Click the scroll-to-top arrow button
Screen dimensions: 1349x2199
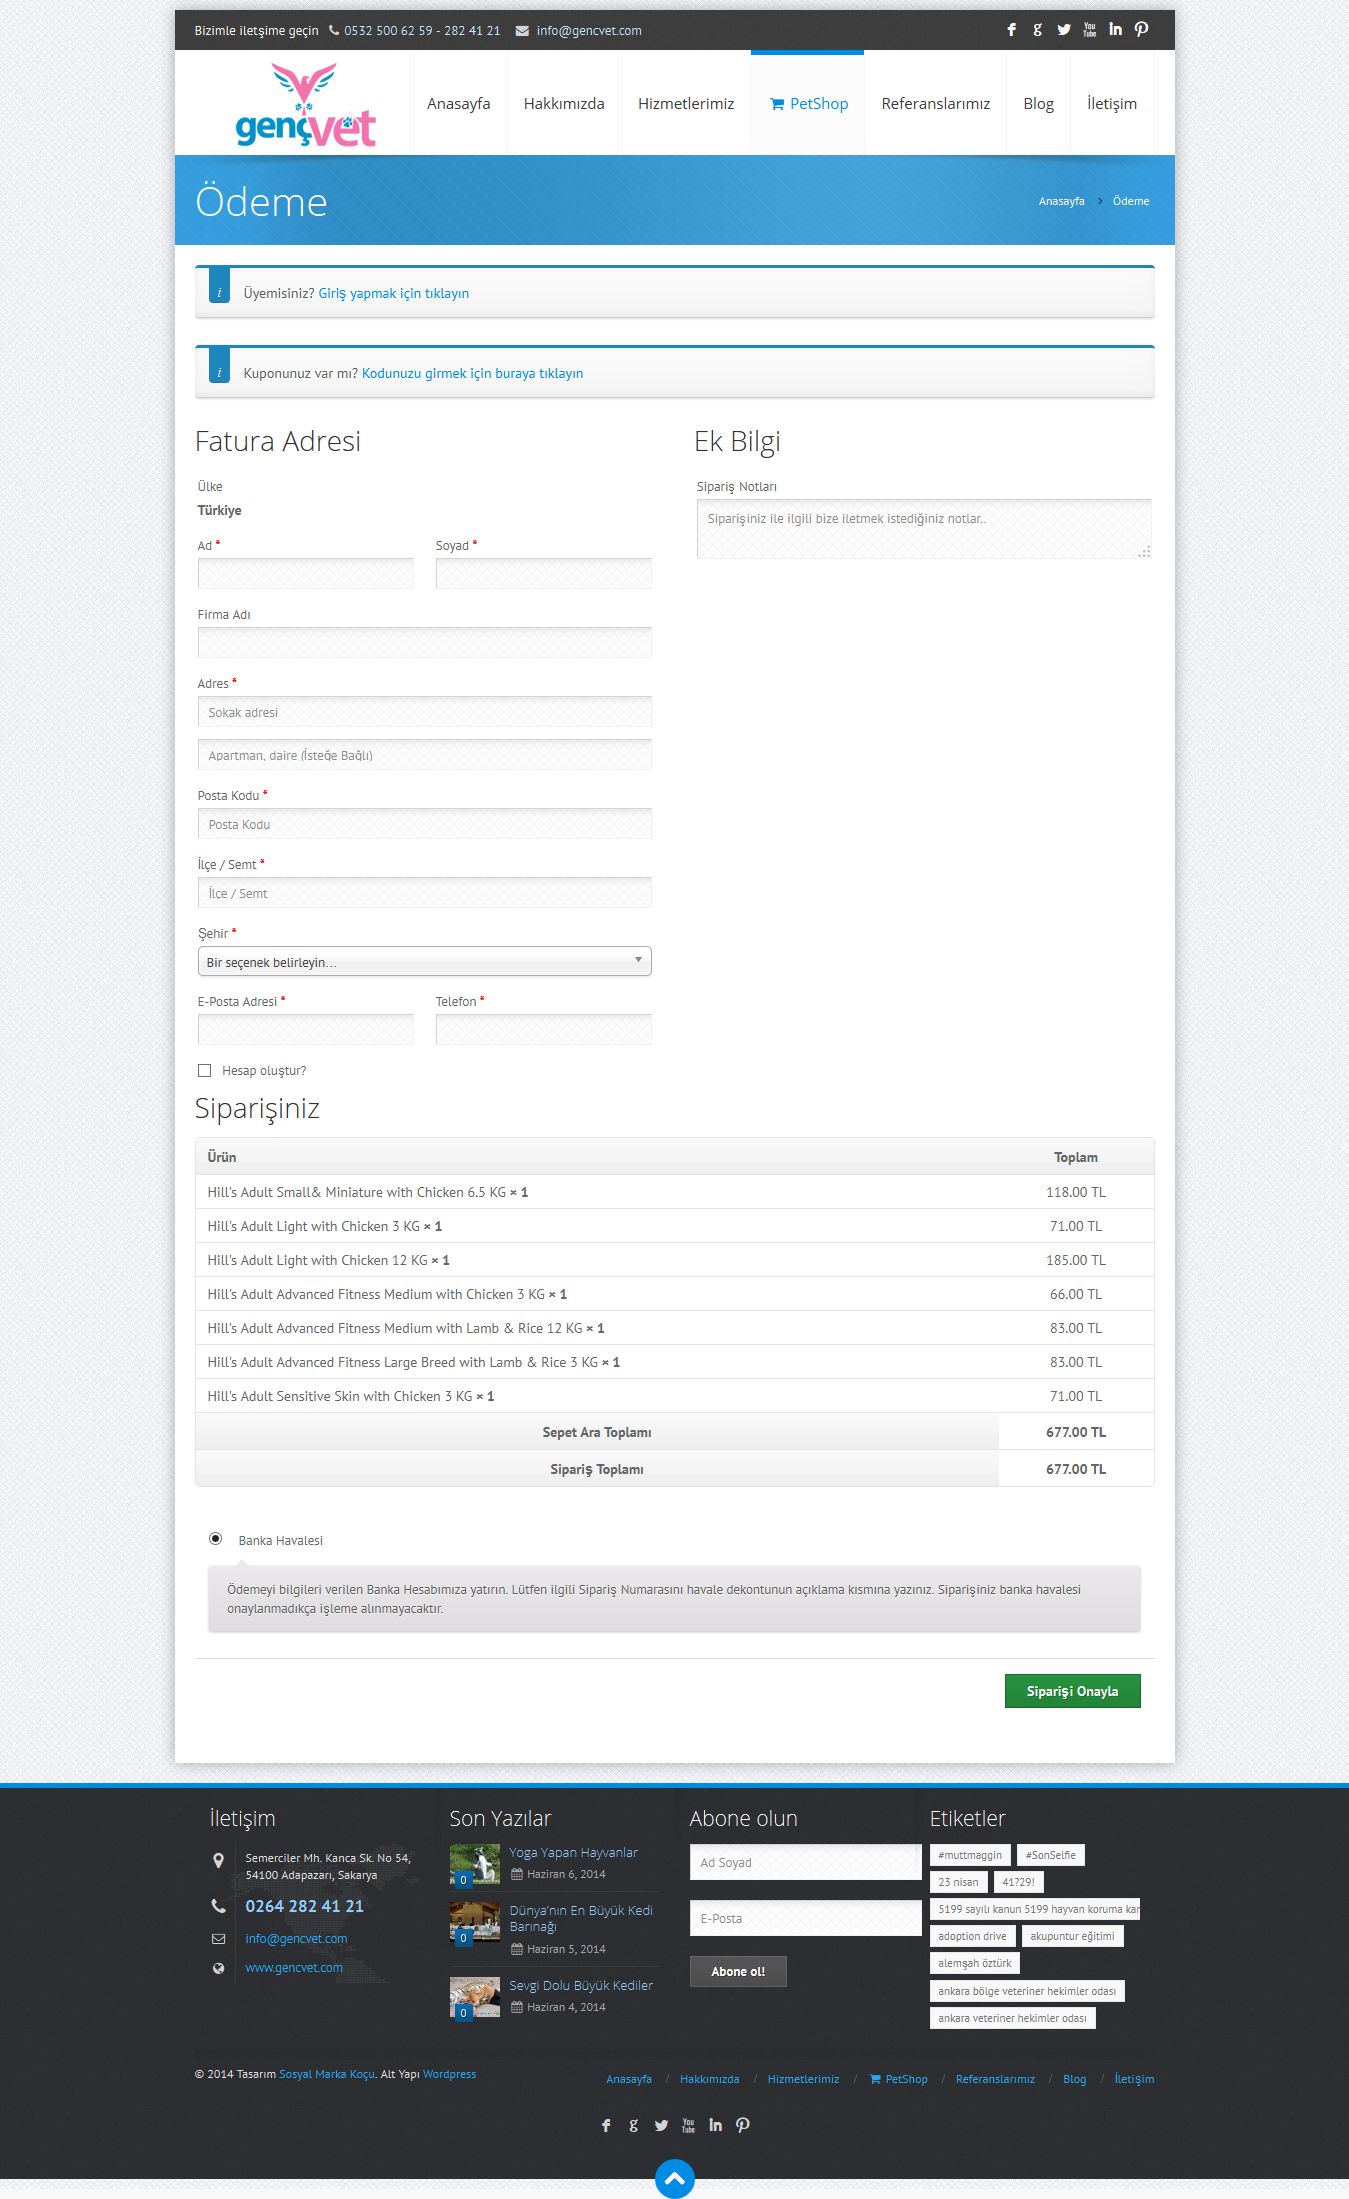point(675,2178)
